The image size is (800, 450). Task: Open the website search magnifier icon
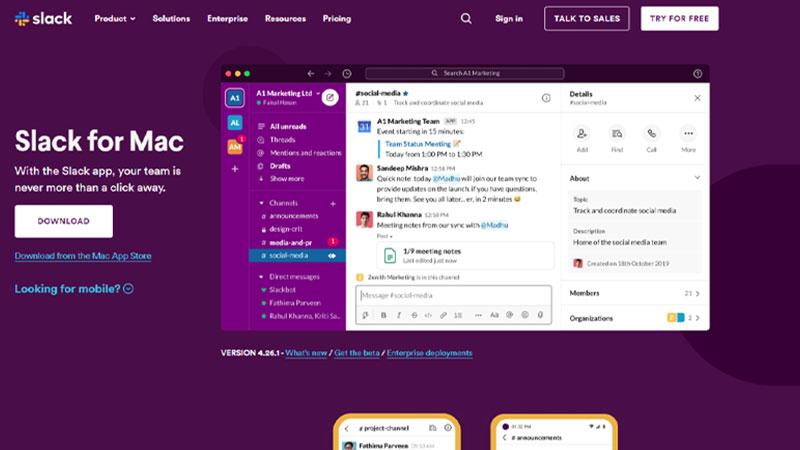point(466,19)
